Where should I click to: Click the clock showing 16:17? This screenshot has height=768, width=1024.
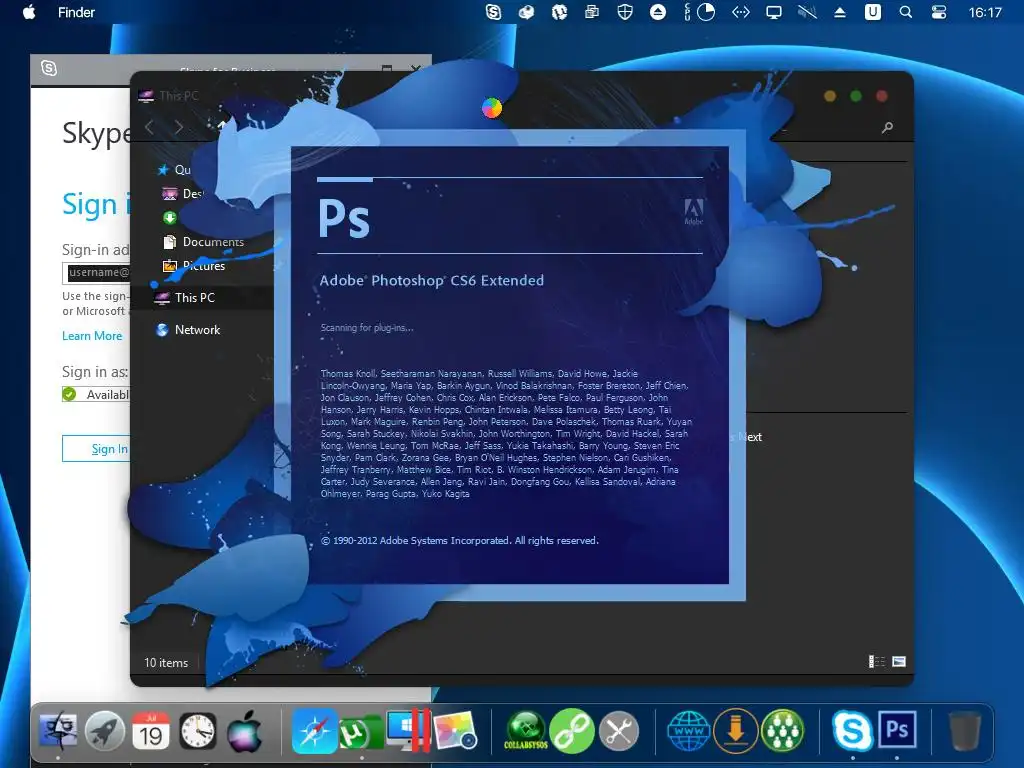[x=985, y=12]
